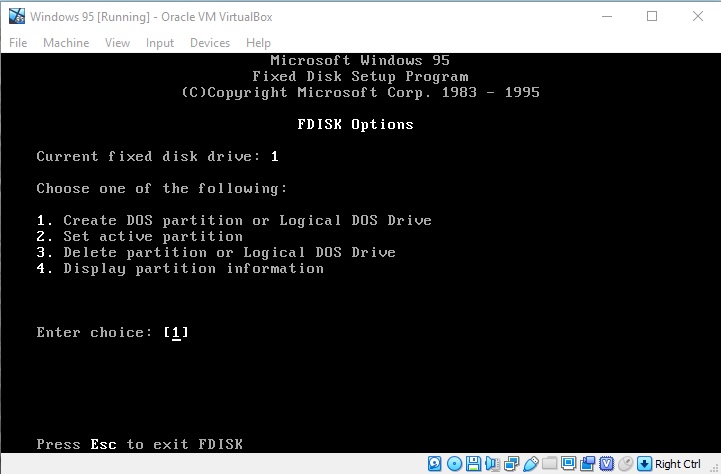Click the 'FDISK Options' heading
The height and width of the screenshot is (474, 721).
click(x=355, y=125)
